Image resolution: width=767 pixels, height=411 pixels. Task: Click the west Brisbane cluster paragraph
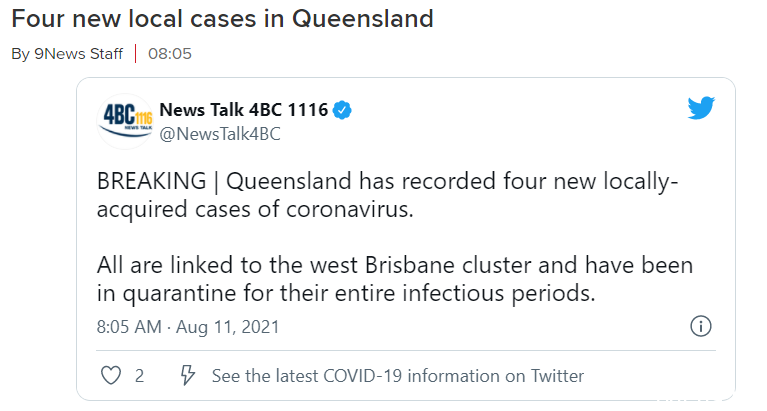point(395,279)
